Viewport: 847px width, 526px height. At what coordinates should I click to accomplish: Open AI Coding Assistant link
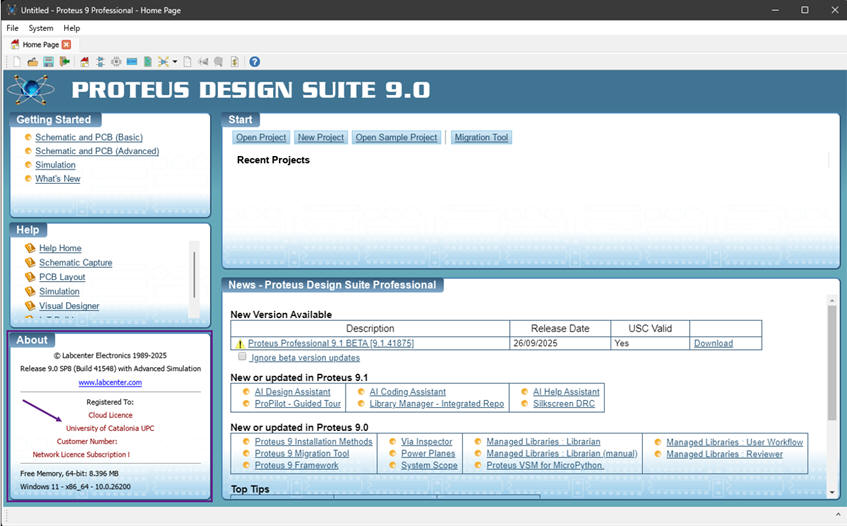tap(408, 392)
